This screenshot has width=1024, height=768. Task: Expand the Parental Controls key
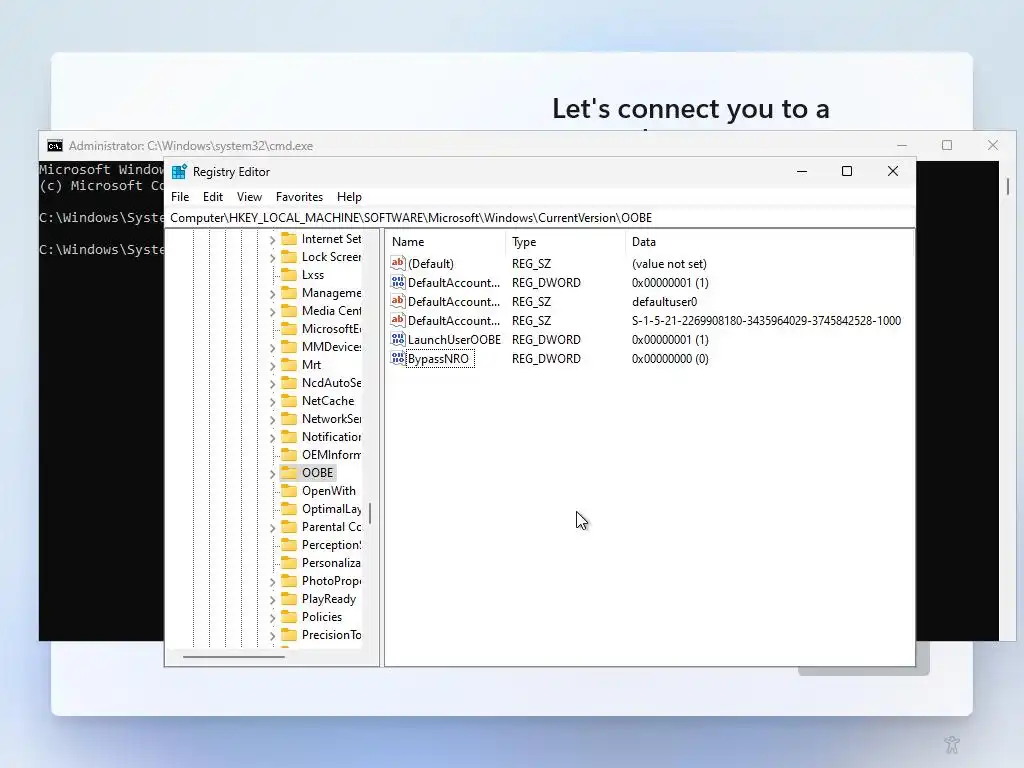[x=272, y=528]
